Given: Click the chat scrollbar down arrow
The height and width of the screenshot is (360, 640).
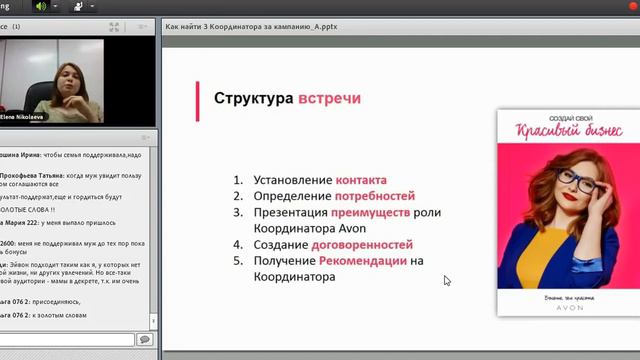Looking at the screenshot, I should (x=153, y=321).
